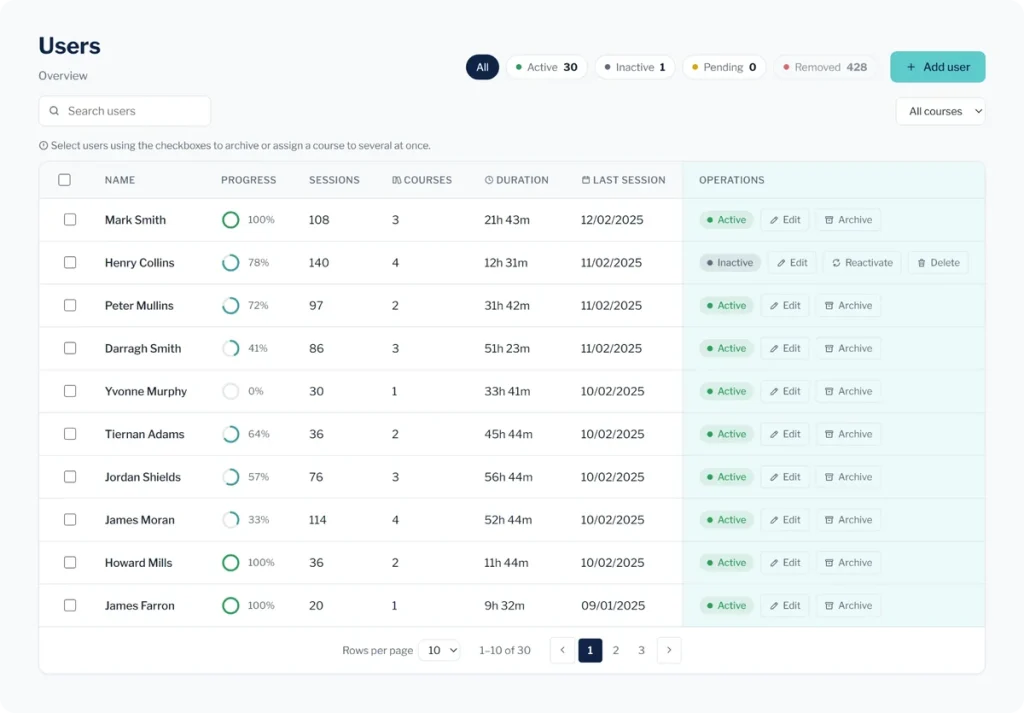
Task: Click the 100% progress ring for Mark Smith
Action: 231,220
